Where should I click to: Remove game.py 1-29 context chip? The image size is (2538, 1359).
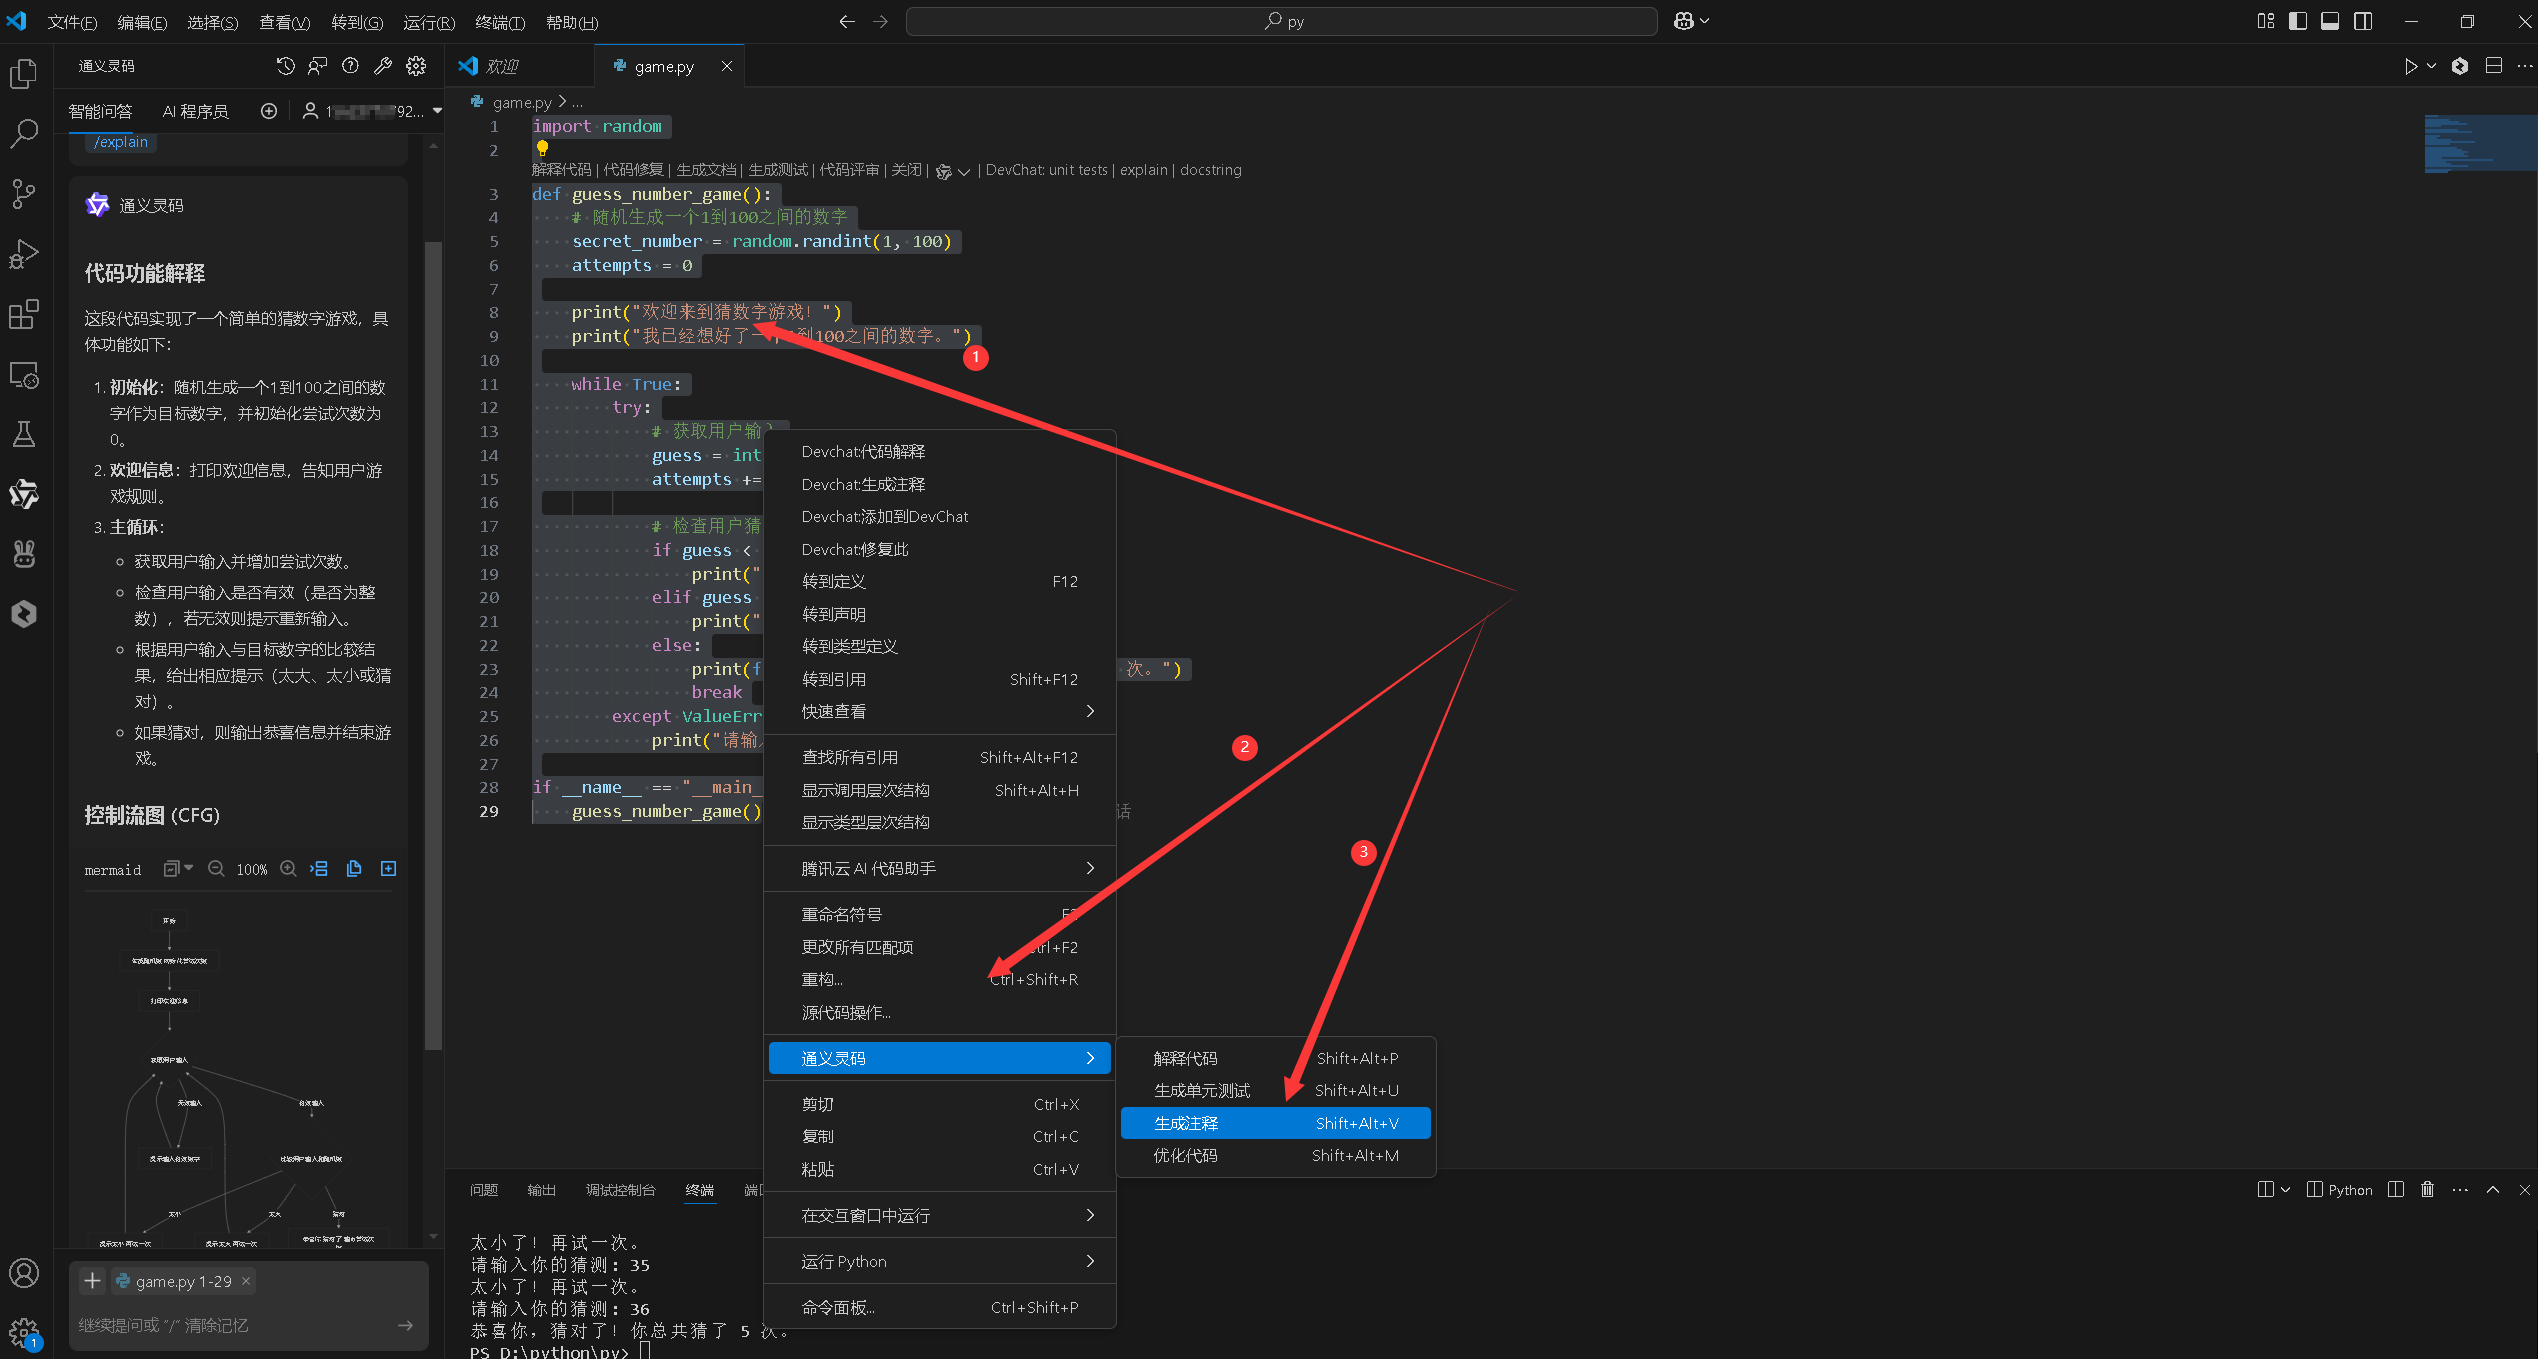click(246, 1280)
